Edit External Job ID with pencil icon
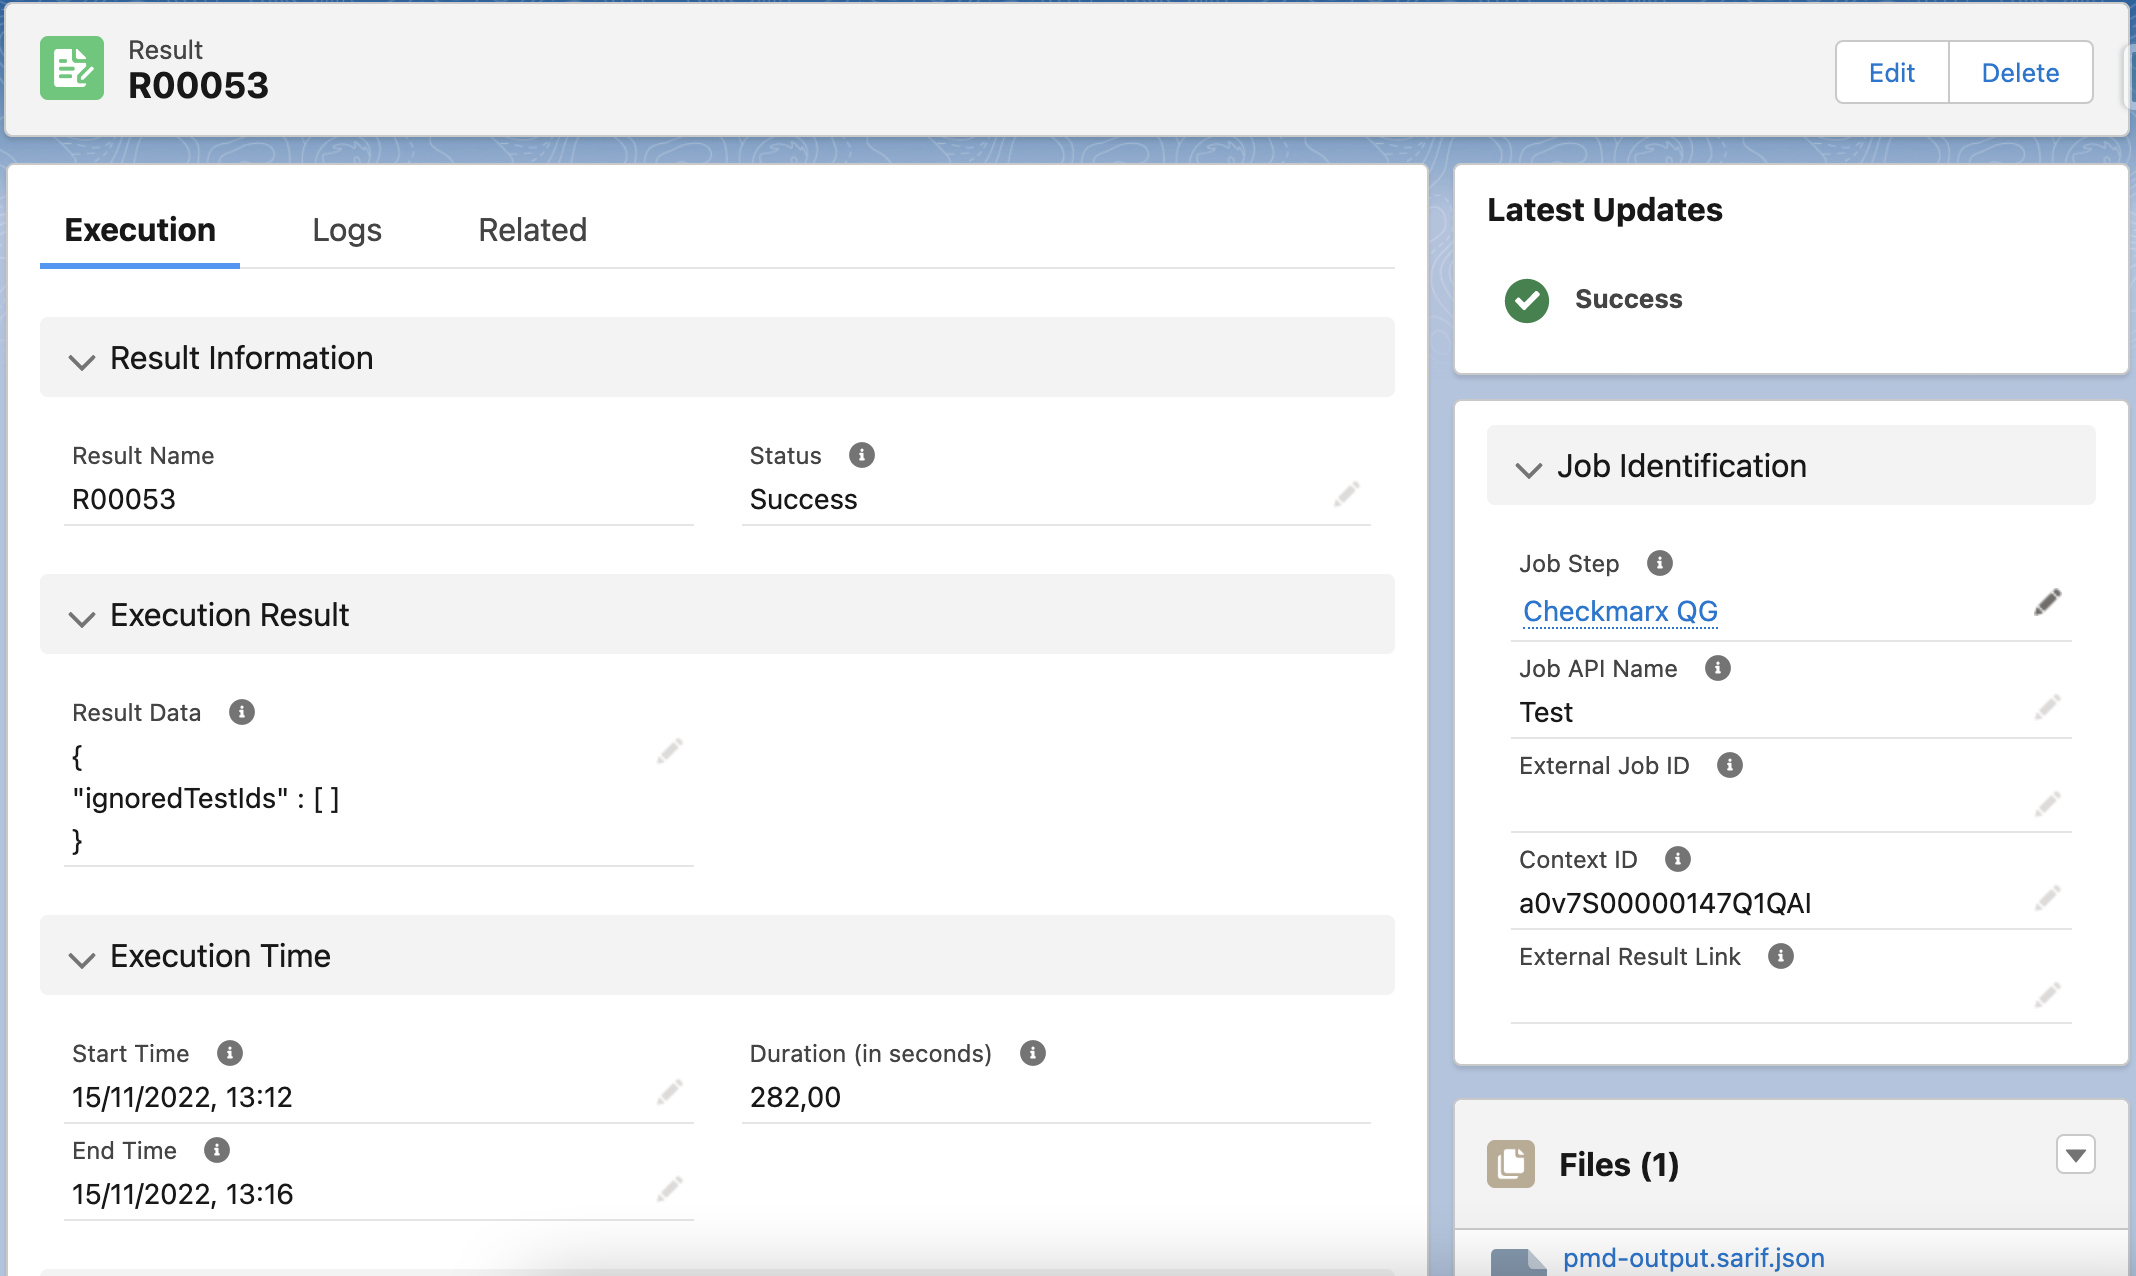 click(2048, 803)
